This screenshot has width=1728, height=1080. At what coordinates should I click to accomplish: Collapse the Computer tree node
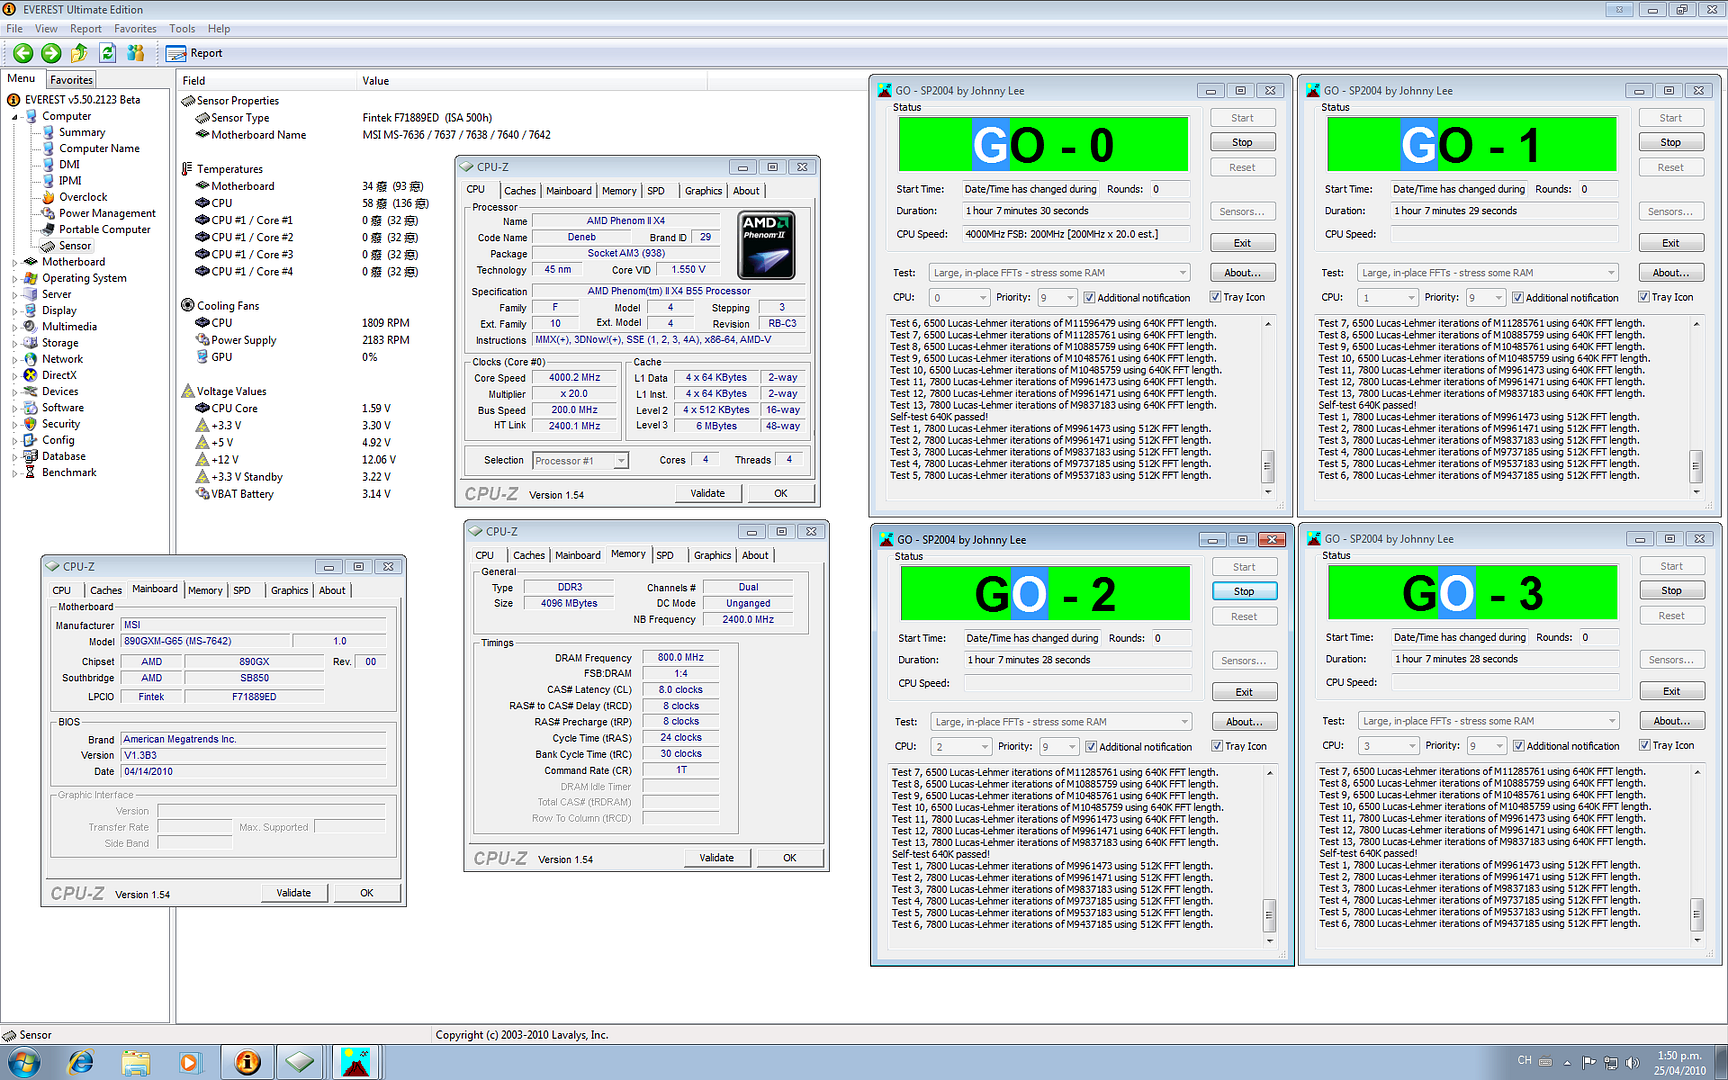[15, 117]
